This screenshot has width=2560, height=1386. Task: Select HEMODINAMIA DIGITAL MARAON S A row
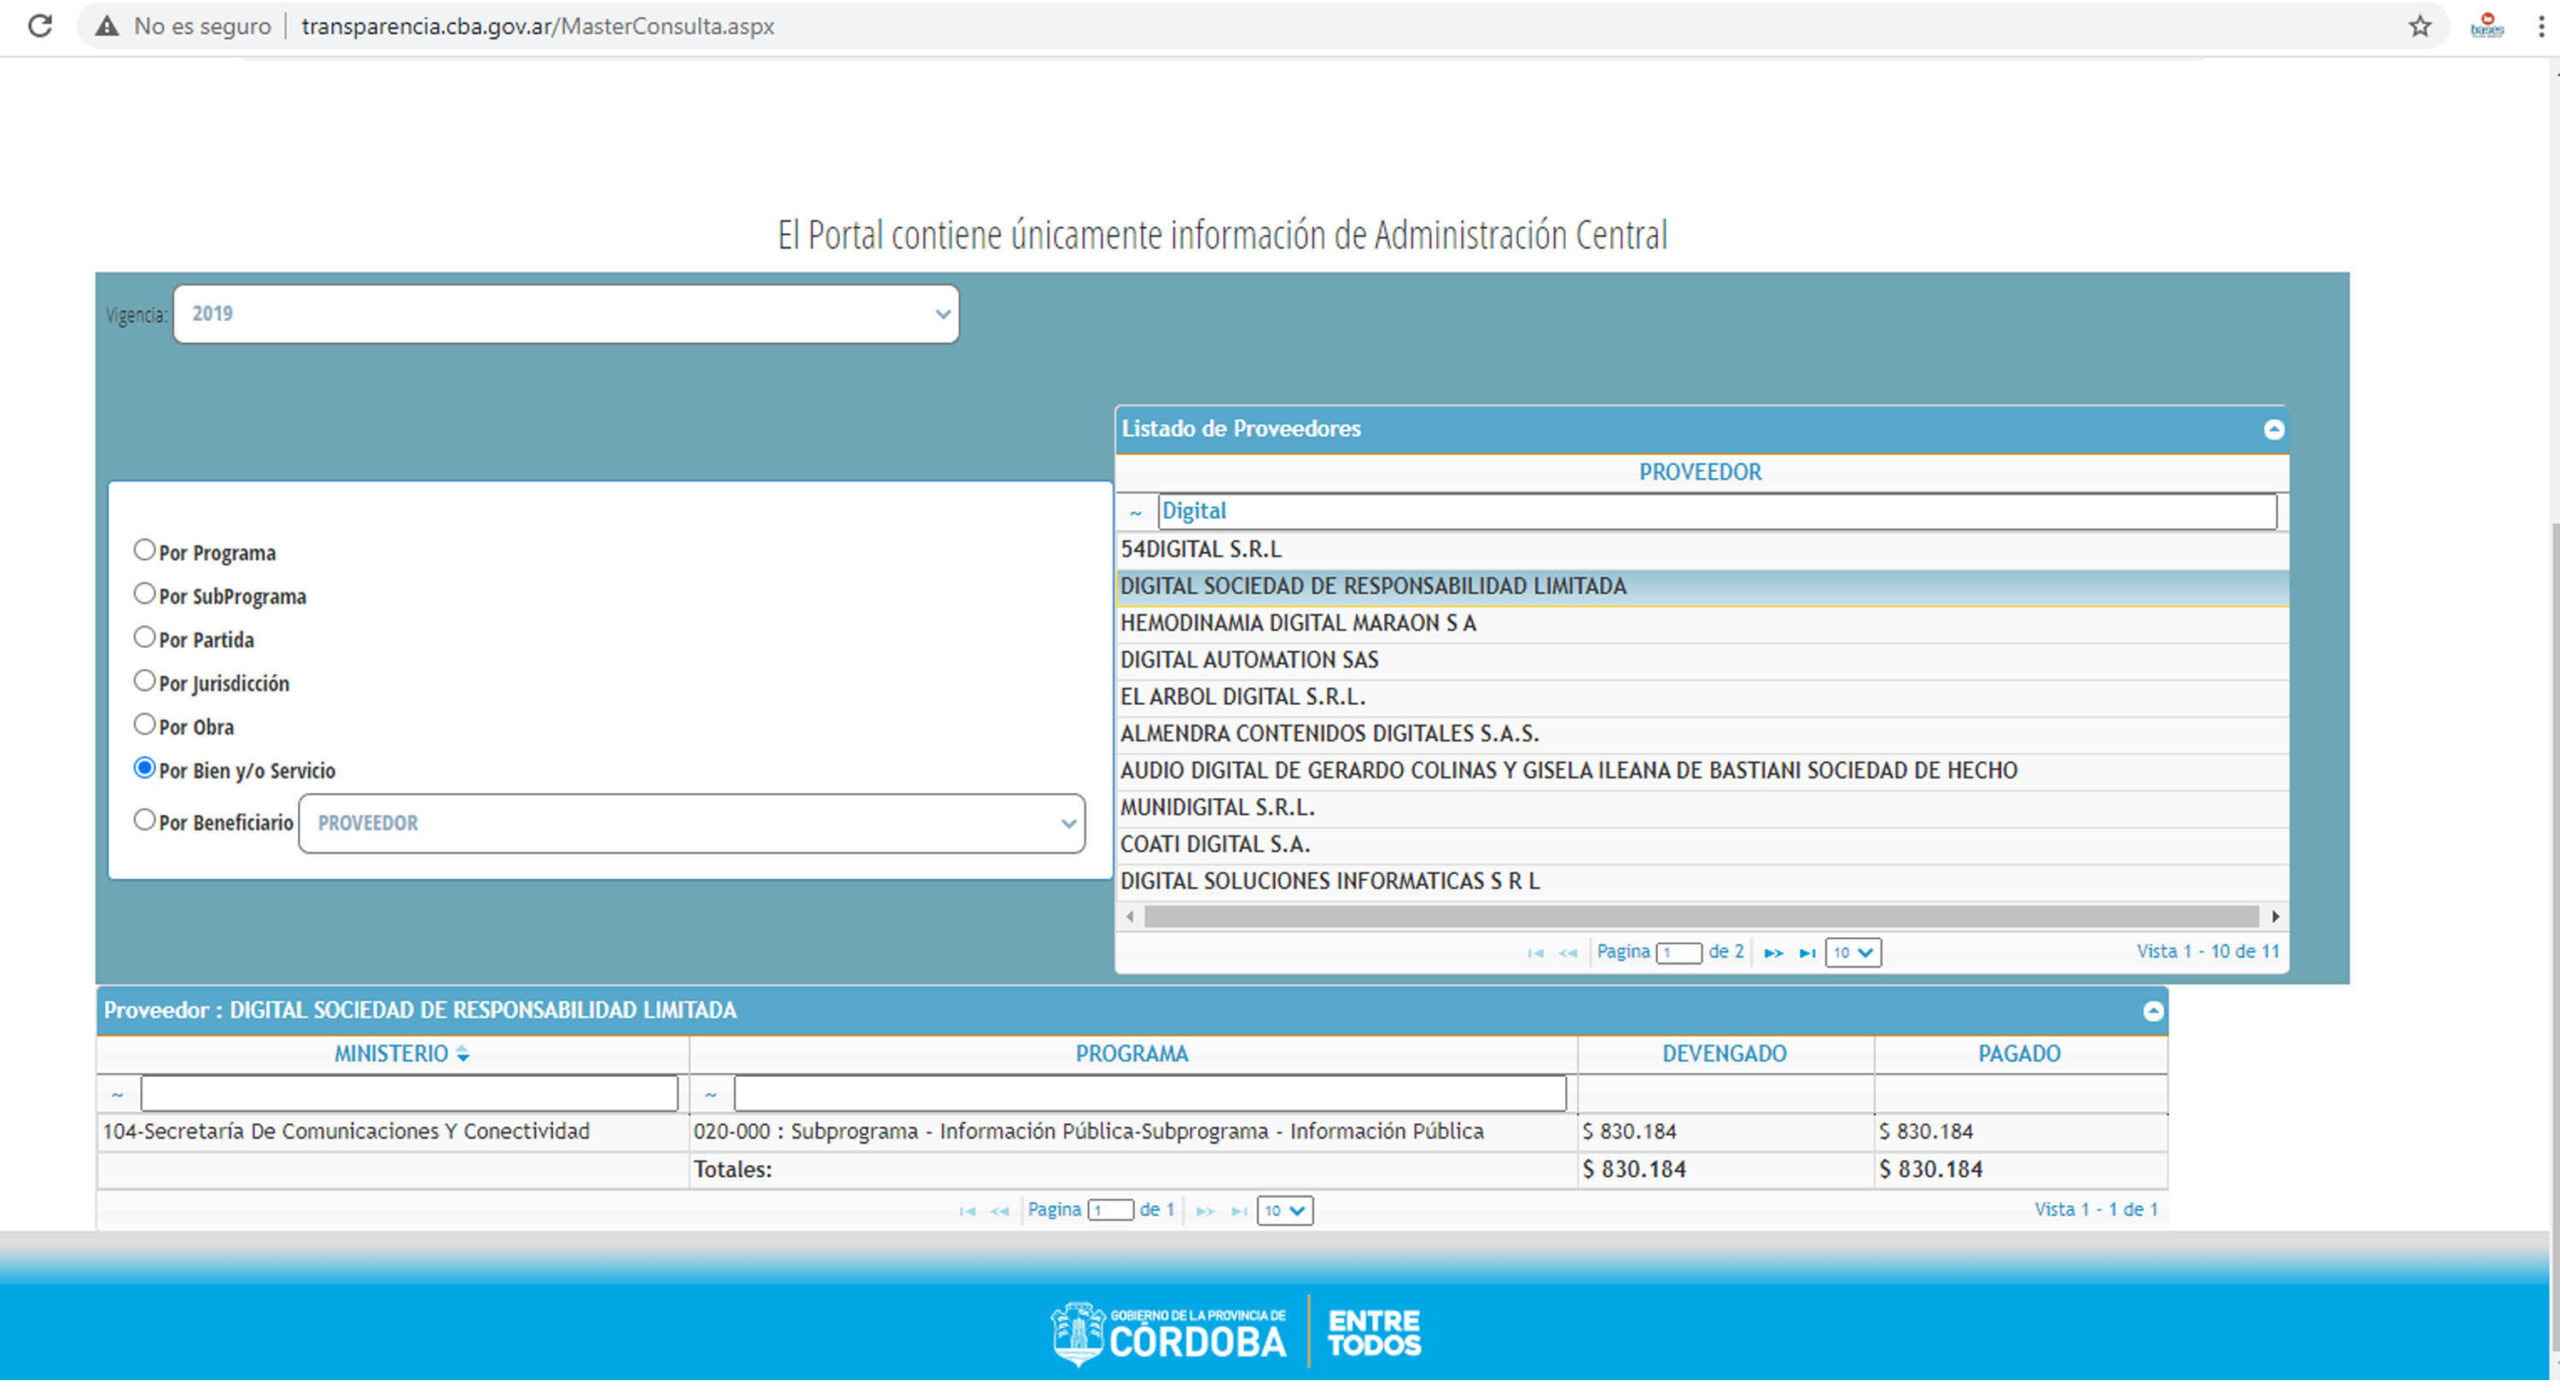(1298, 625)
